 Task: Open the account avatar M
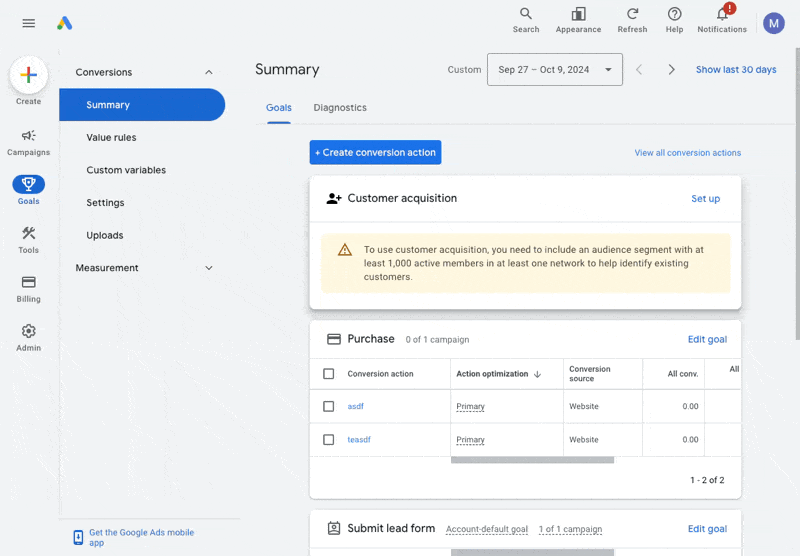coord(773,23)
